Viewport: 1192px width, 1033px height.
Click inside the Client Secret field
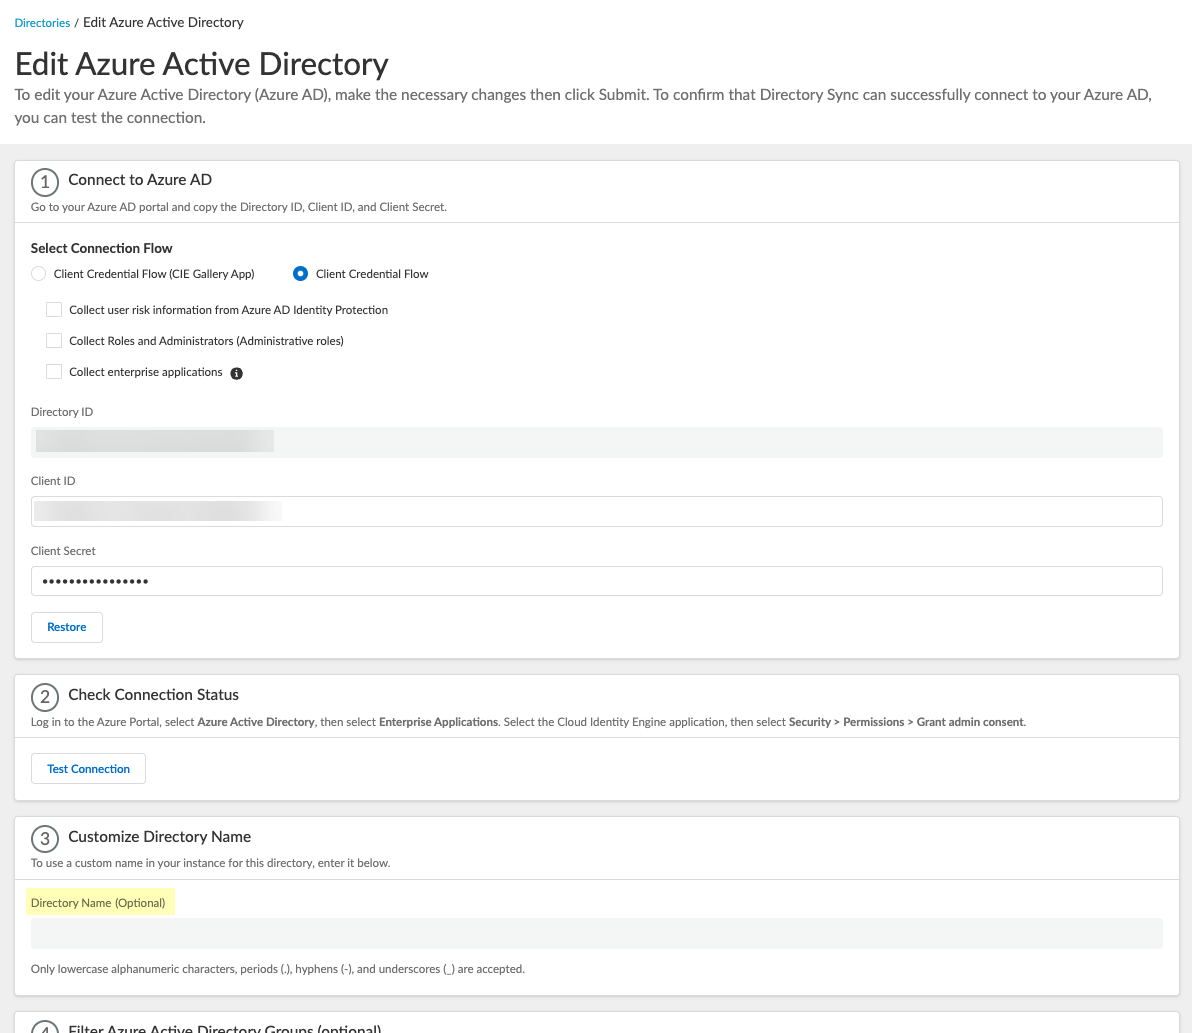[x=596, y=581]
